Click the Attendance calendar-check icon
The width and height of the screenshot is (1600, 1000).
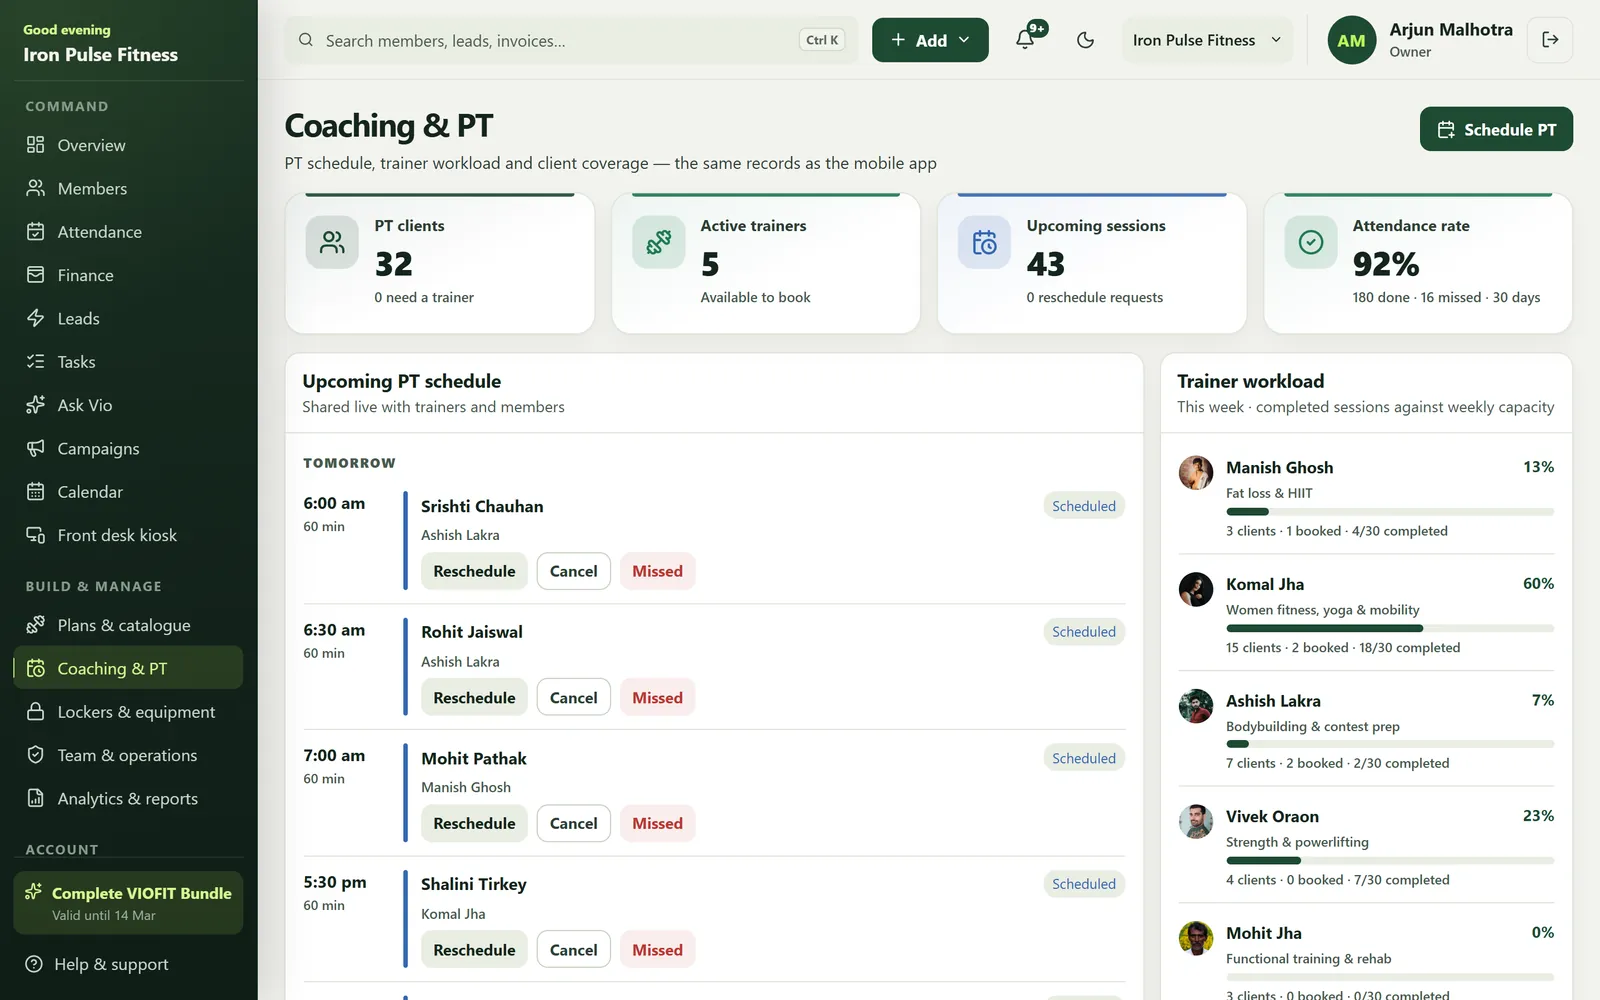click(x=36, y=232)
